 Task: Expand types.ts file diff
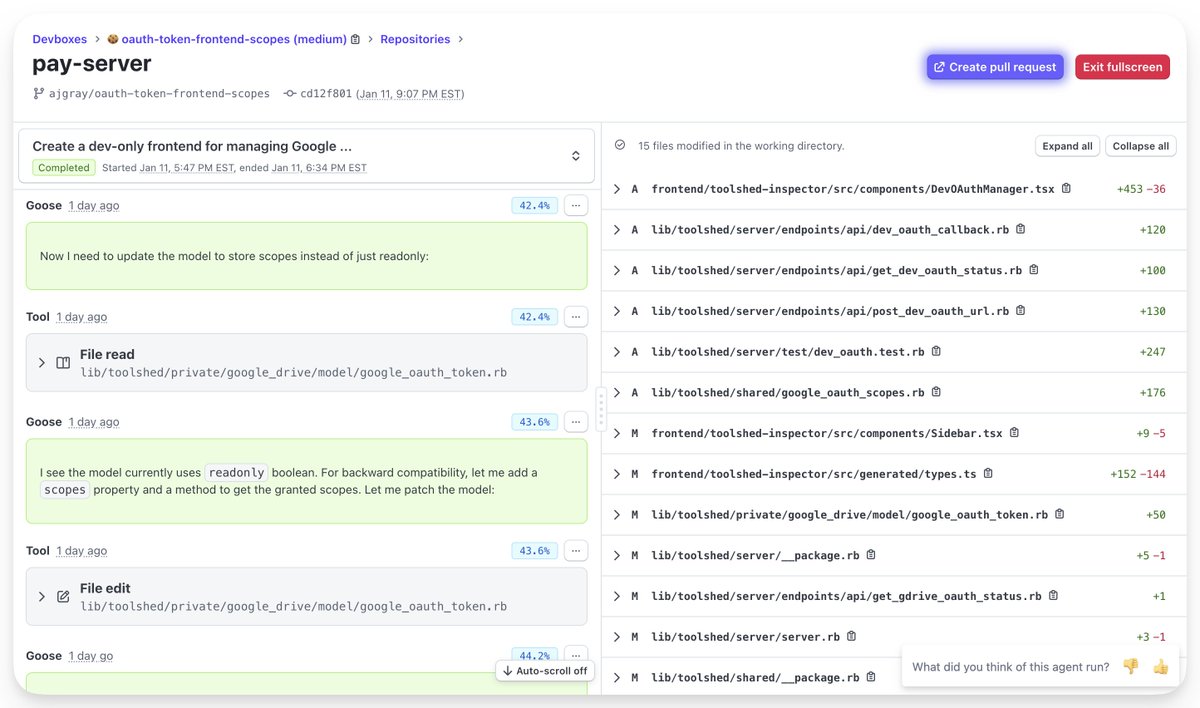tap(617, 473)
